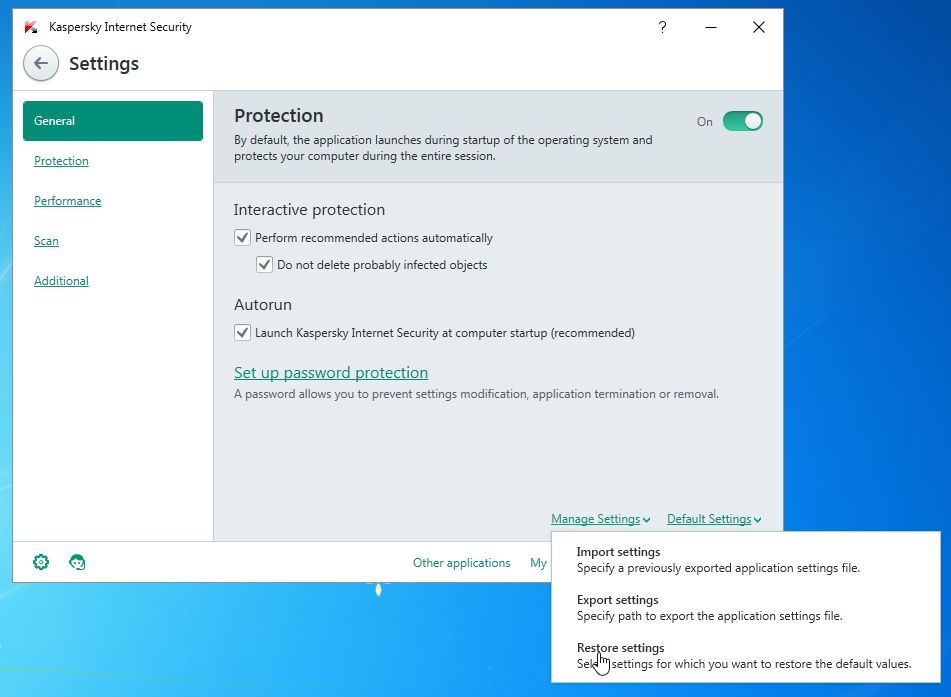Turn off the Protection On switch

click(x=742, y=121)
